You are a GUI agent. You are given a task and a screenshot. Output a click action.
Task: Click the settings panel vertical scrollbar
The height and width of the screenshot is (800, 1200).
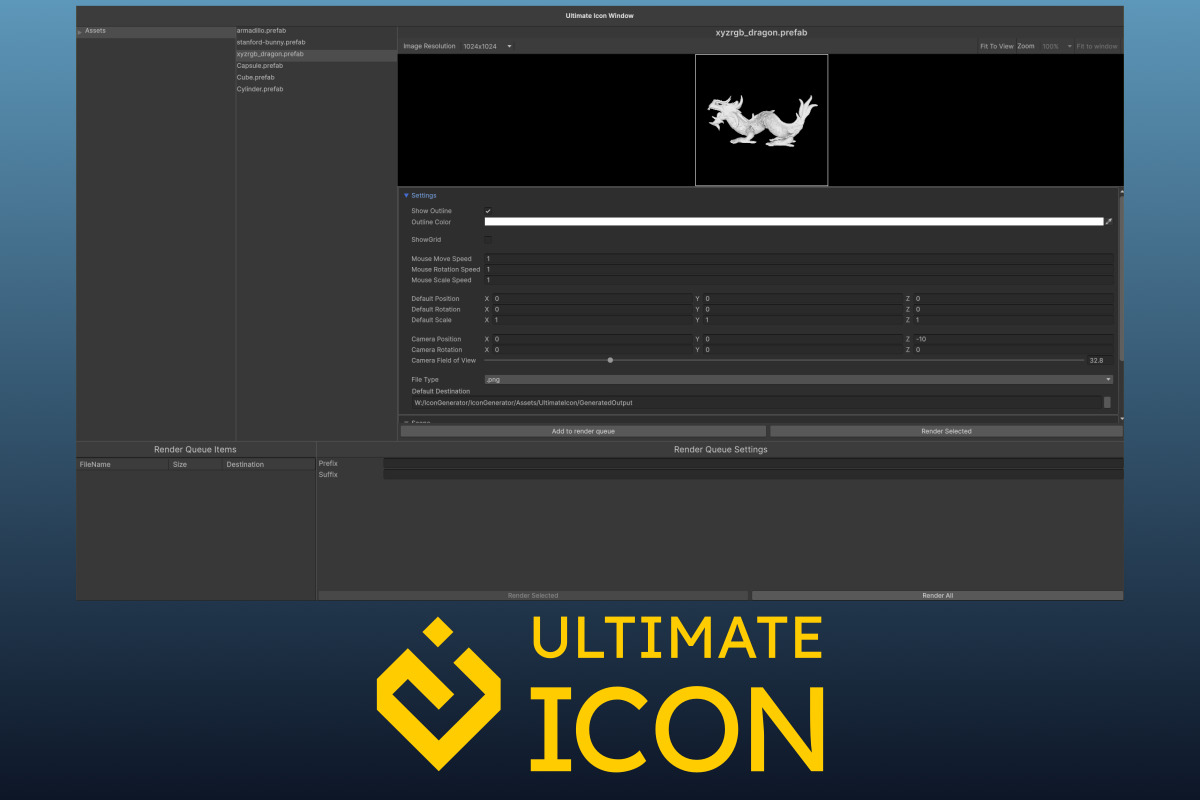1120,278
